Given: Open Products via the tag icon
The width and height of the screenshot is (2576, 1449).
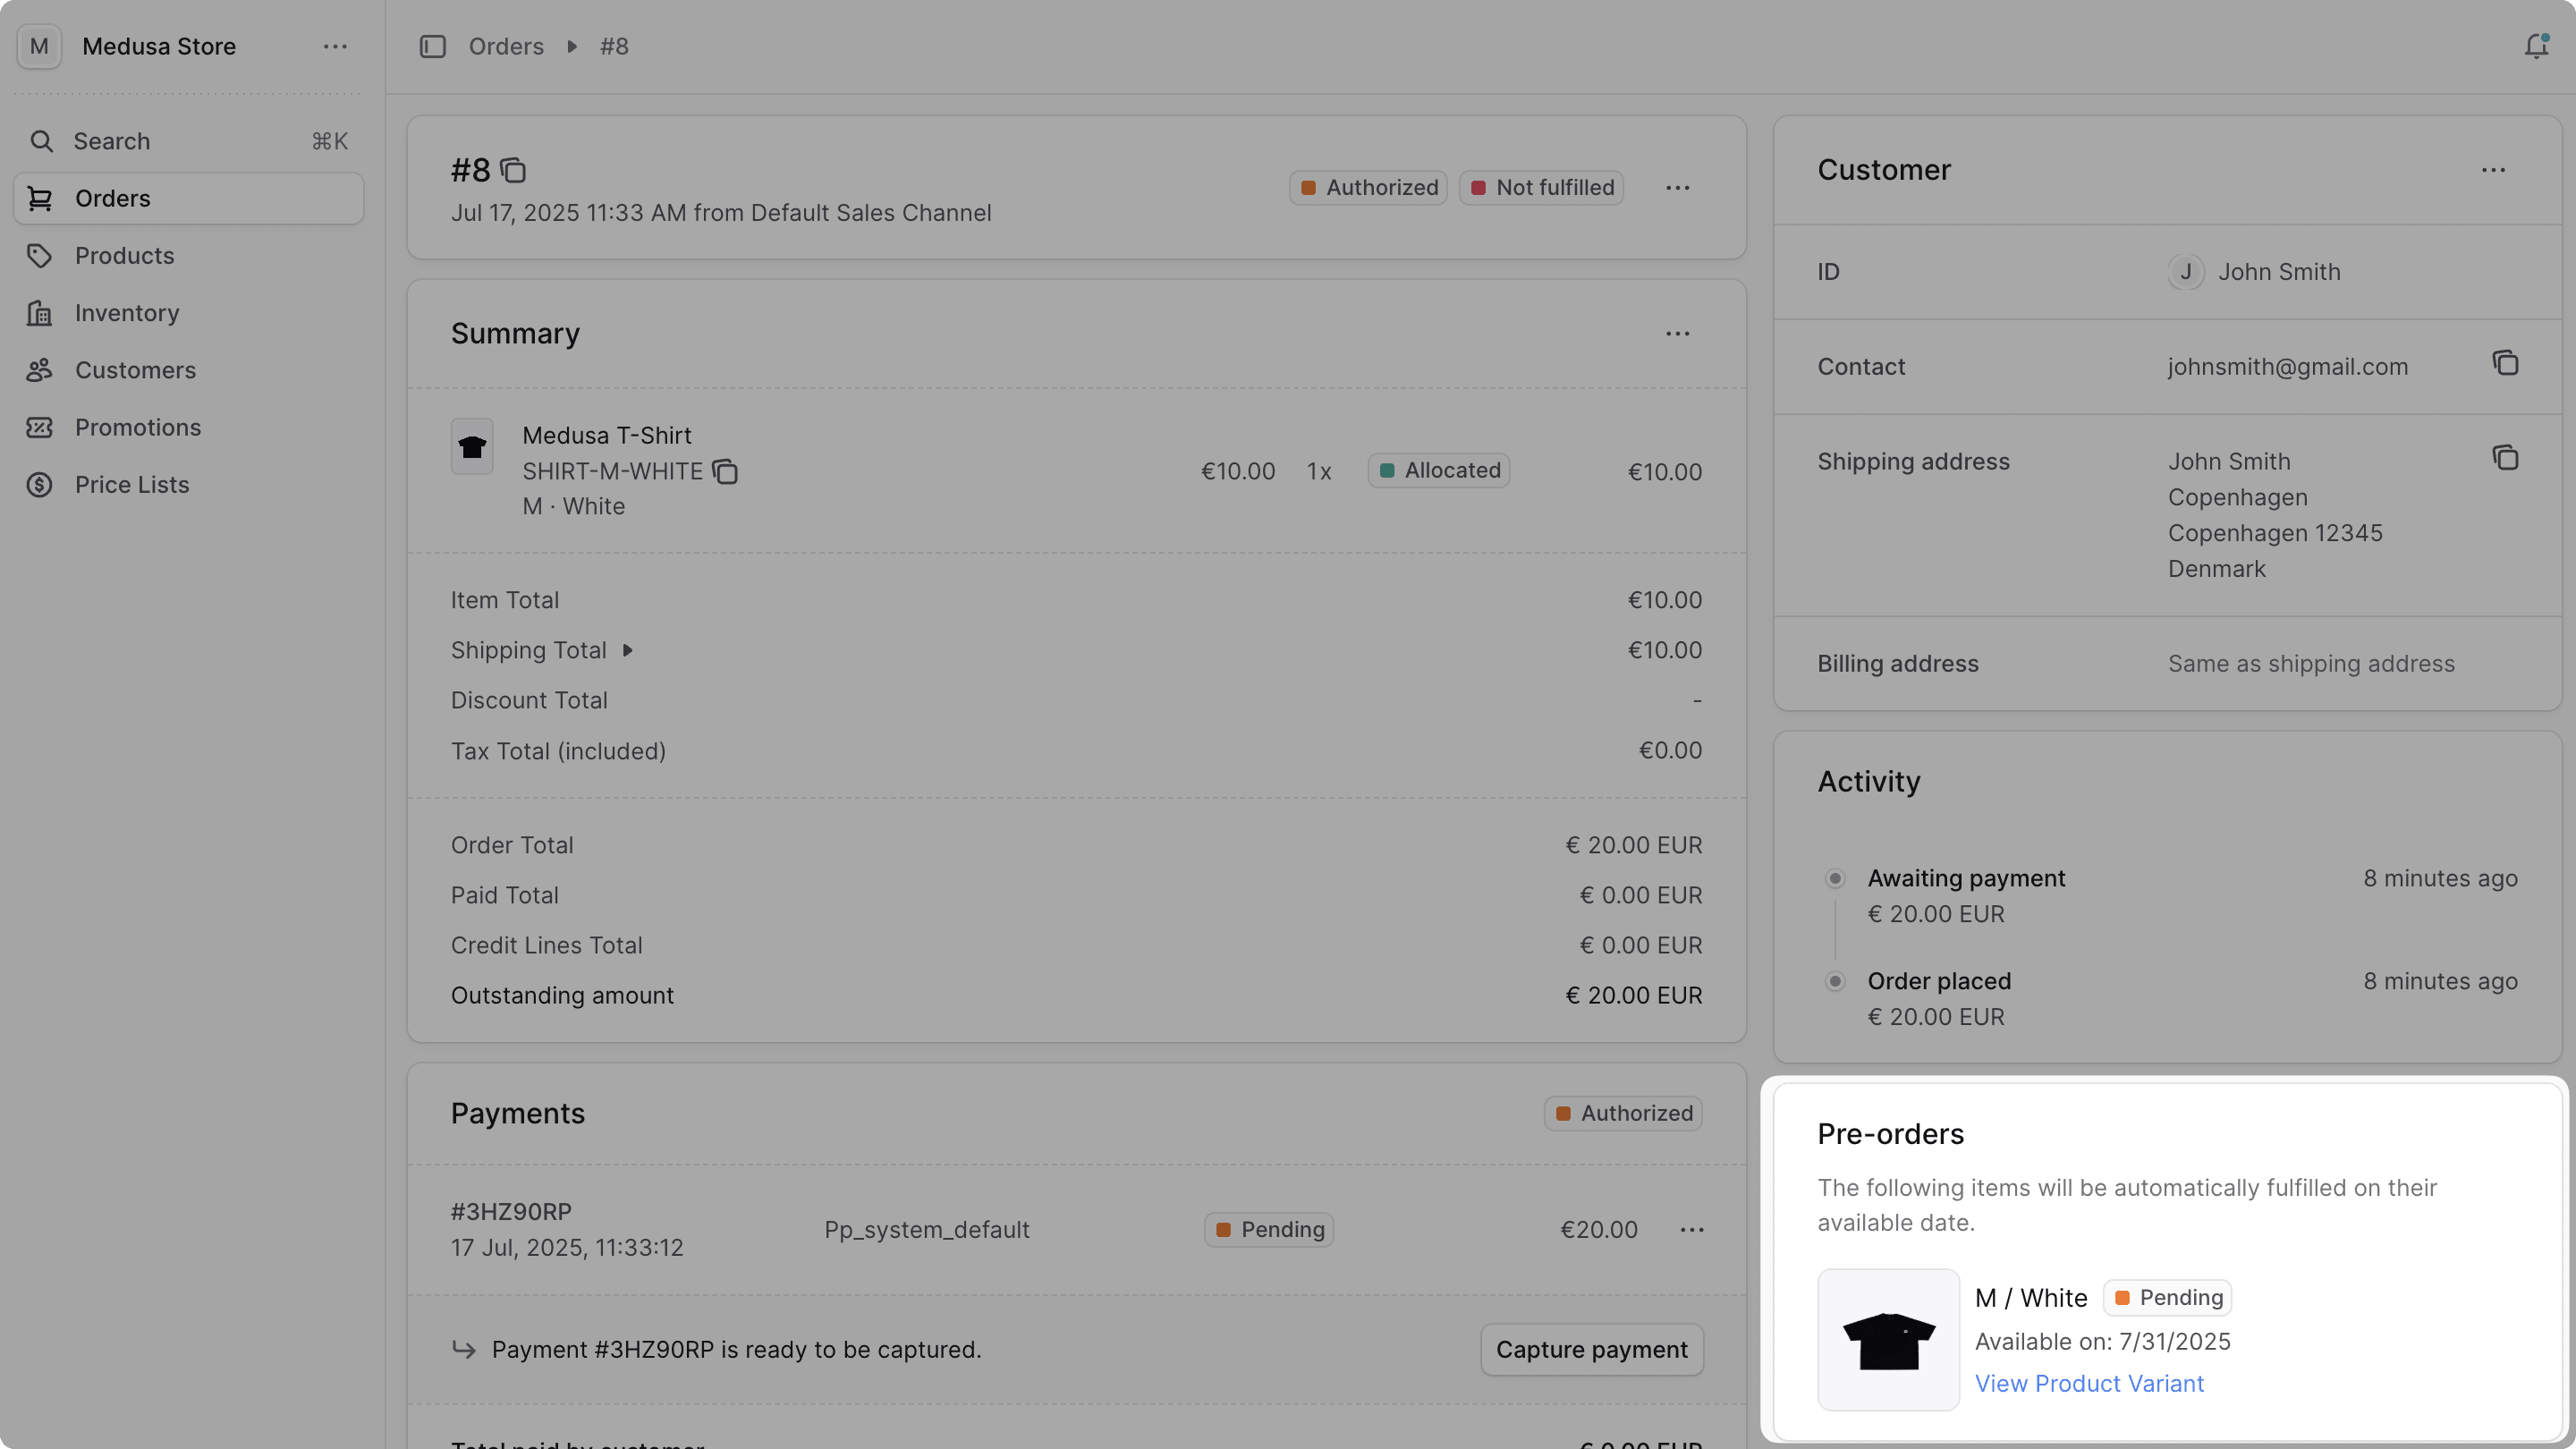Looking at the screenshot, I should point(40,256).
